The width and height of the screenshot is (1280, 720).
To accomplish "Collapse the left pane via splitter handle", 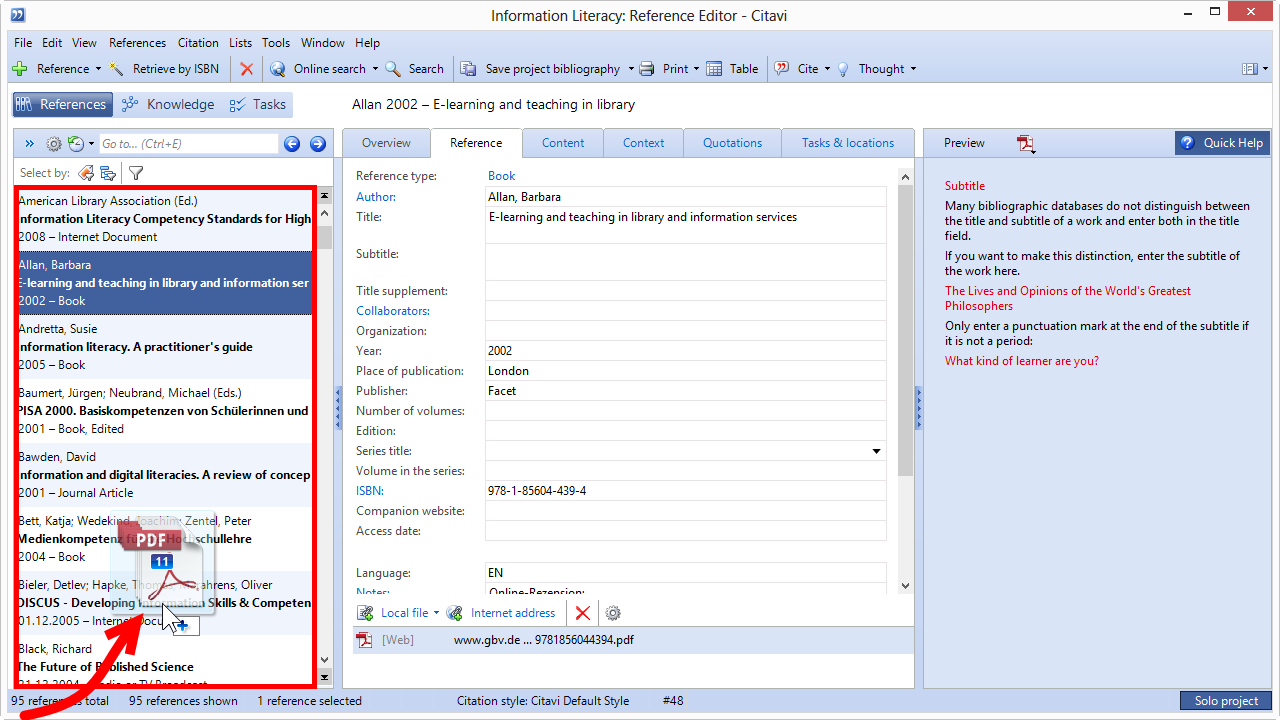I will (338, 409).
